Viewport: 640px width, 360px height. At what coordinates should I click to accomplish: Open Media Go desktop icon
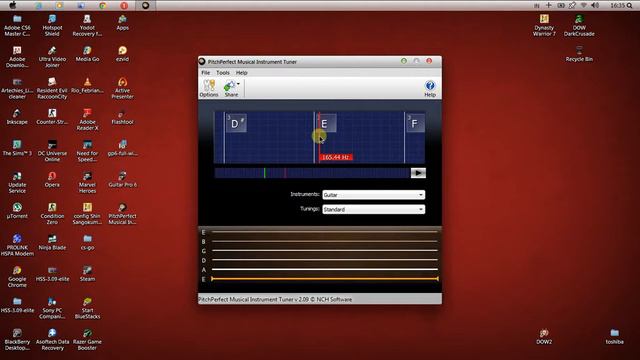(87, 54)
